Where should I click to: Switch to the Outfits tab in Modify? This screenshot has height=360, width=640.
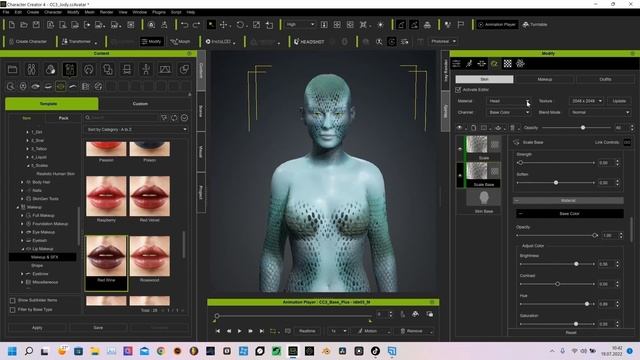pos(605,79)
